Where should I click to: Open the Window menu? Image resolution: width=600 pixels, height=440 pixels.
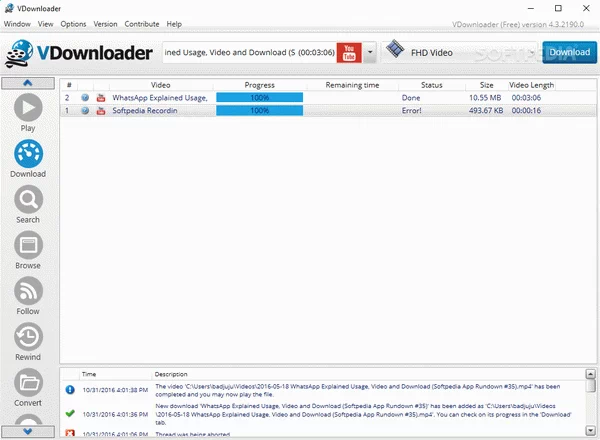(17, 24)
